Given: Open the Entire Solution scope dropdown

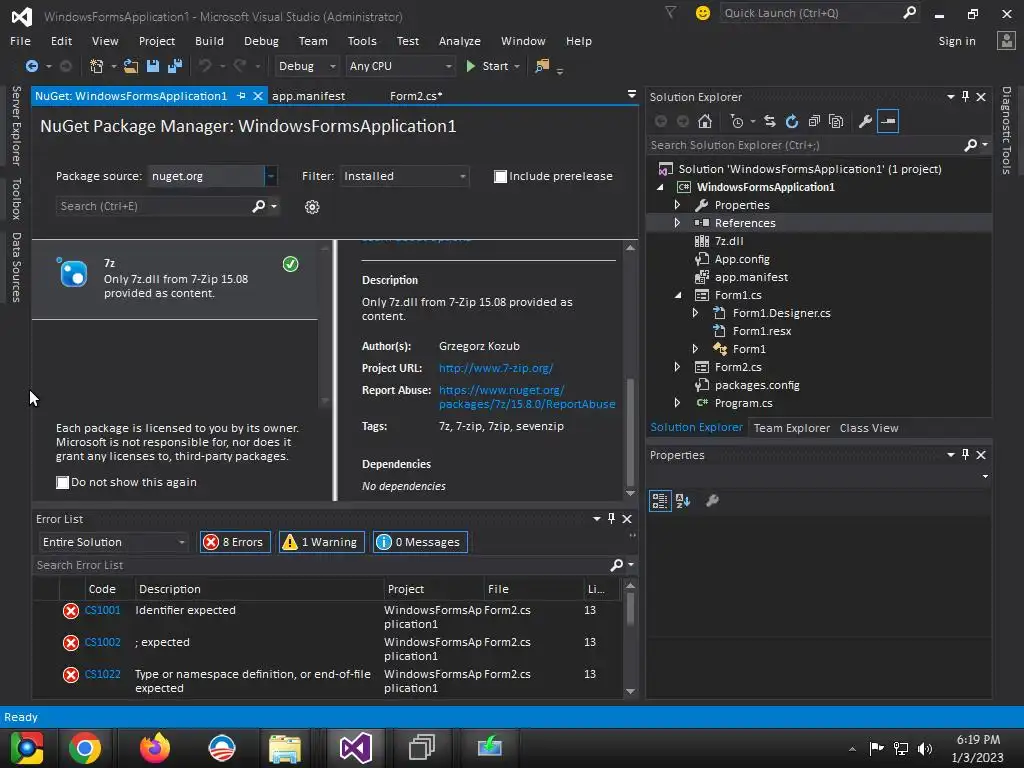Looking at the screenshot, I should click(182, 542).
